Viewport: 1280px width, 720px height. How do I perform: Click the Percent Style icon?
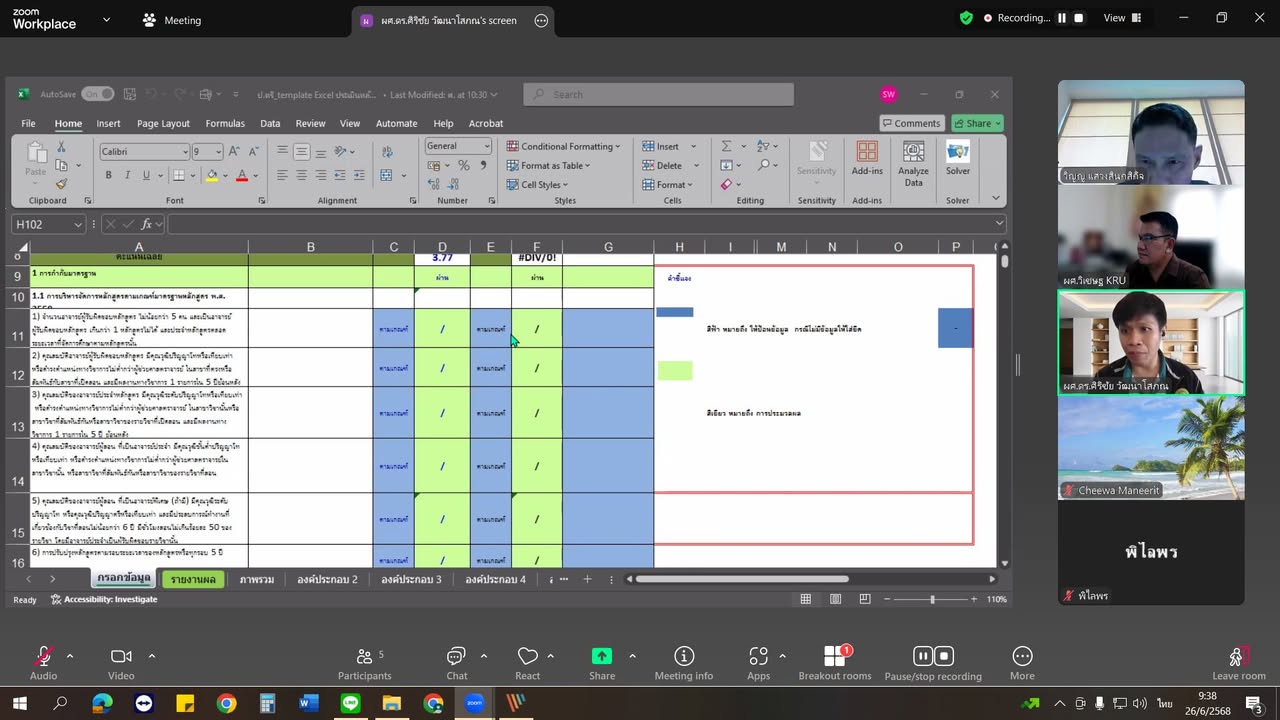[463, 166]
